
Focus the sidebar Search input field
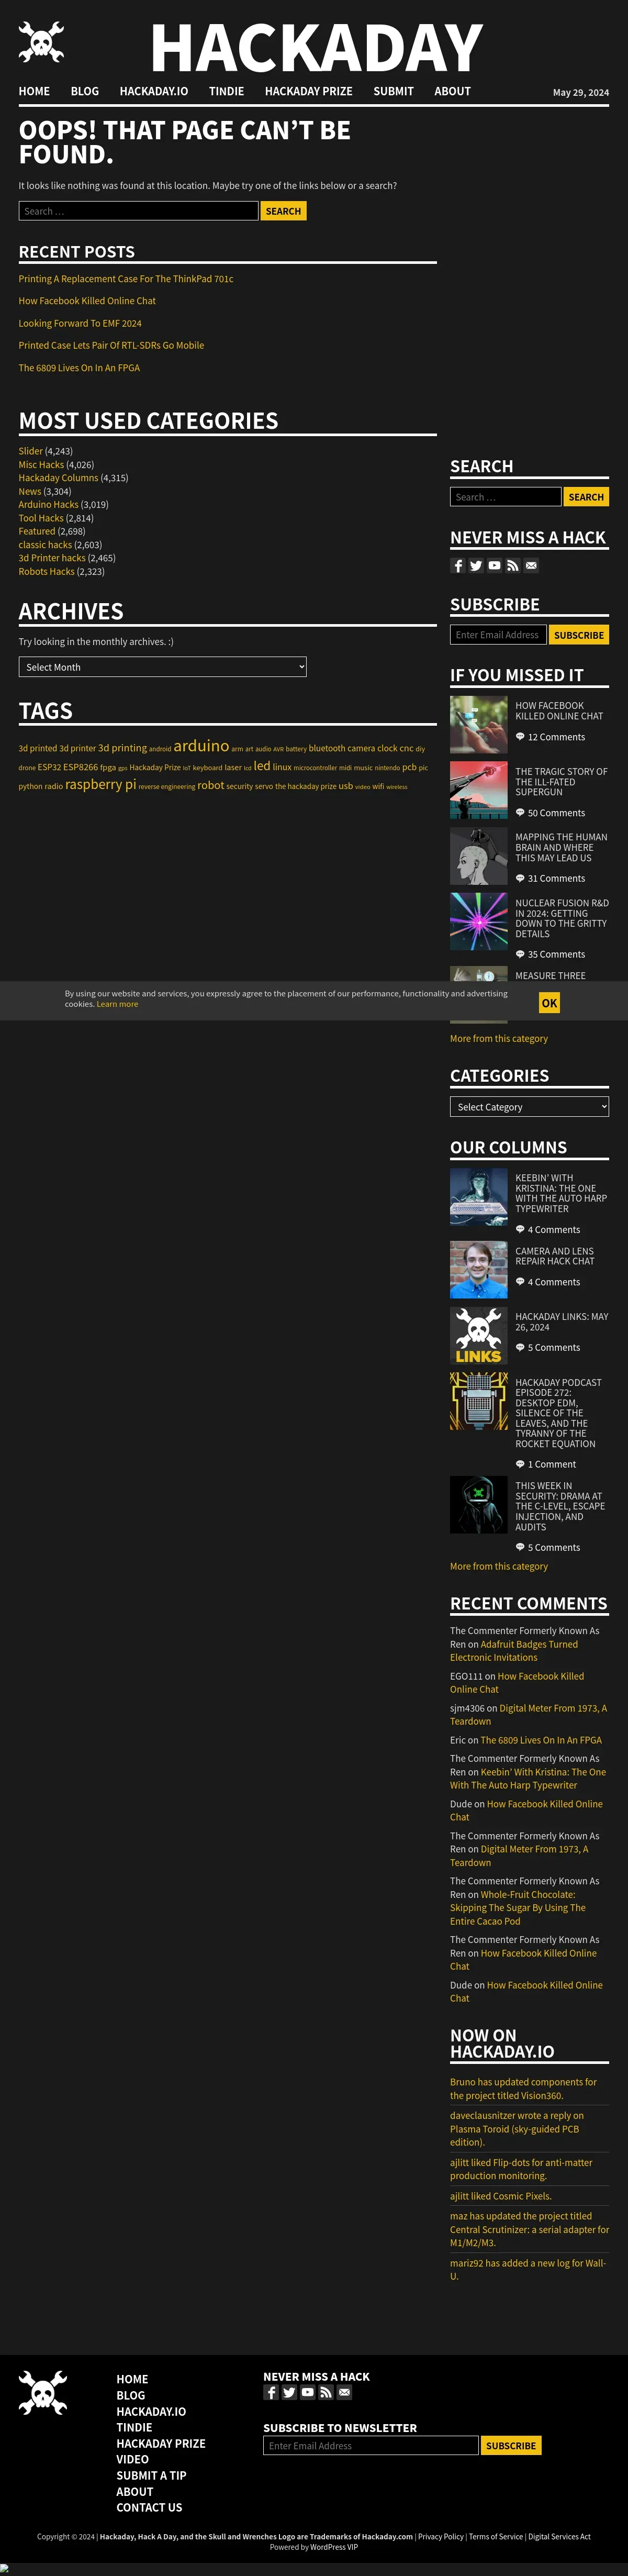[505, 497]
